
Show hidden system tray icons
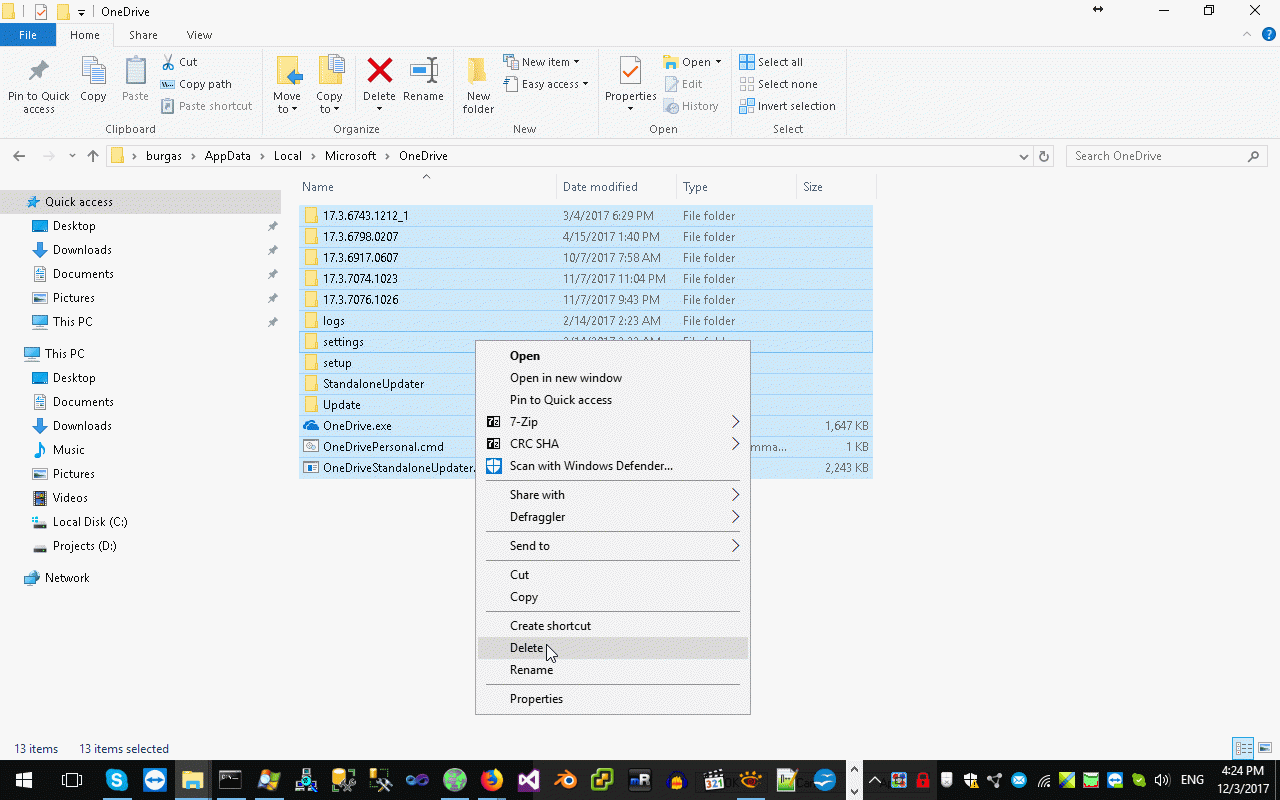pos(875,780)
